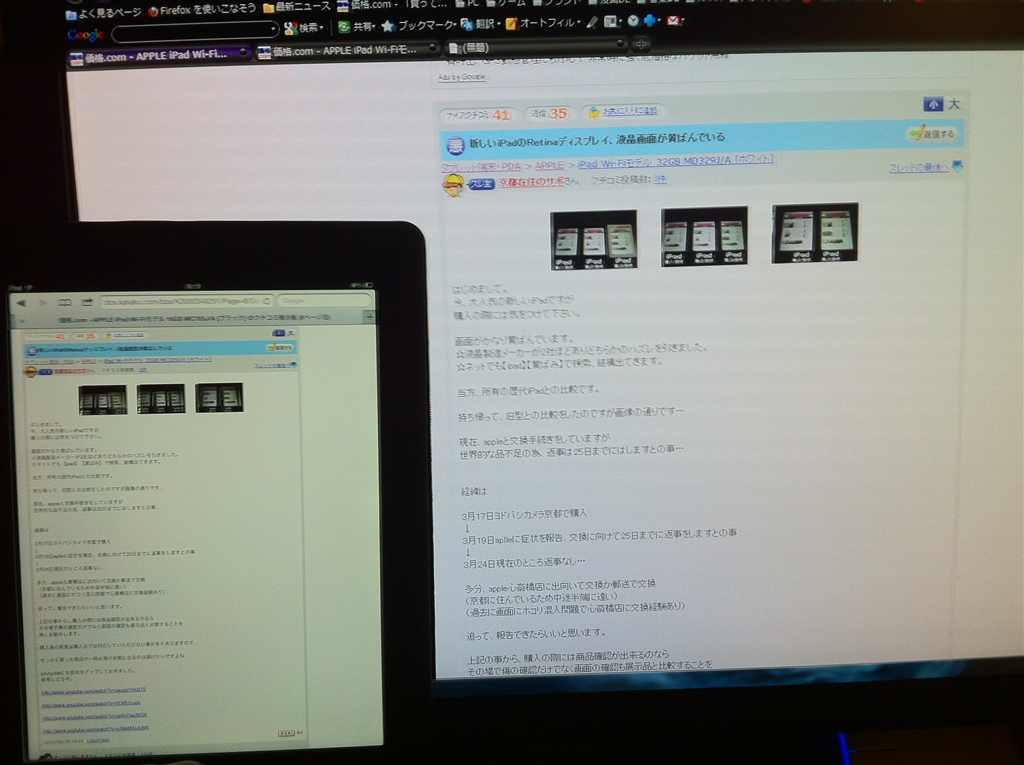Open the 最新ニュース bookmark folder
1024x765 pixels.
point(296,7)
